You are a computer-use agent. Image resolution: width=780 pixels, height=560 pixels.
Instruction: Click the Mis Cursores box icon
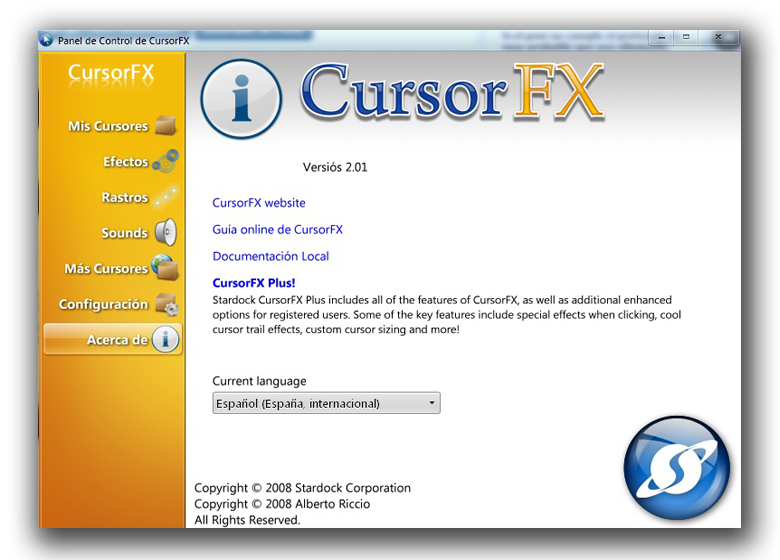click(x=166, y=125)
